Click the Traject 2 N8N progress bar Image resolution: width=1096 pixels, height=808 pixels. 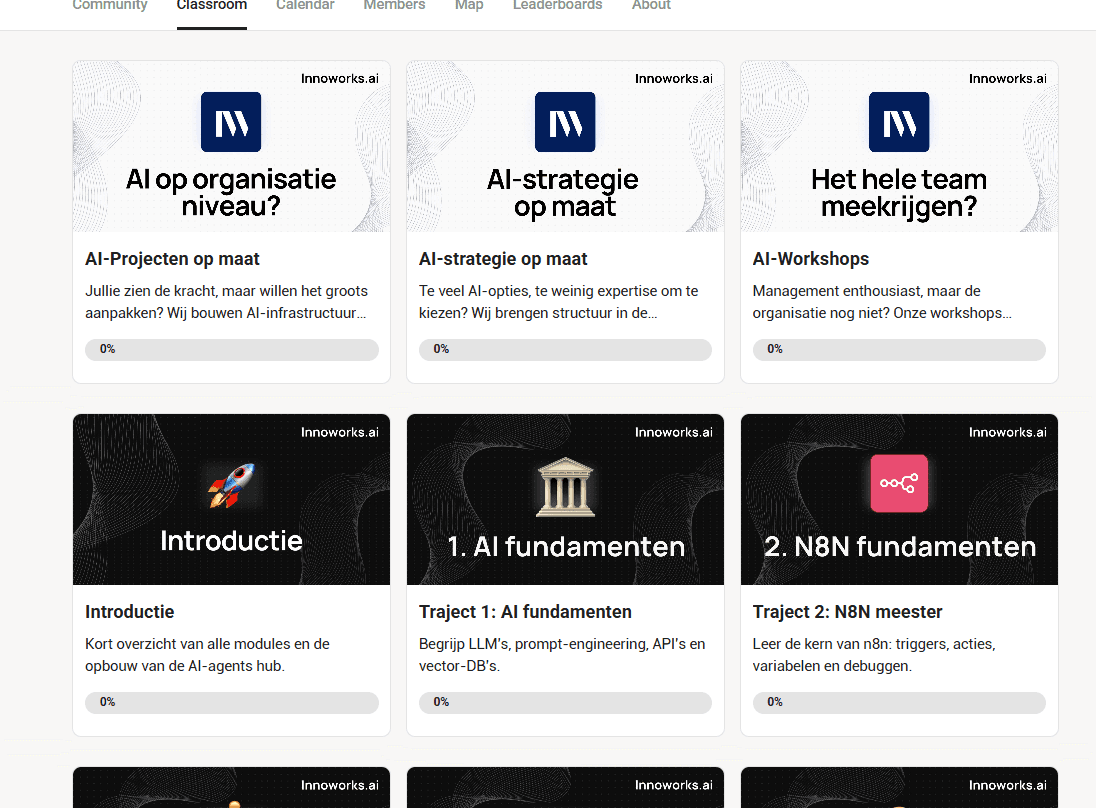click(x=899, y=702)
